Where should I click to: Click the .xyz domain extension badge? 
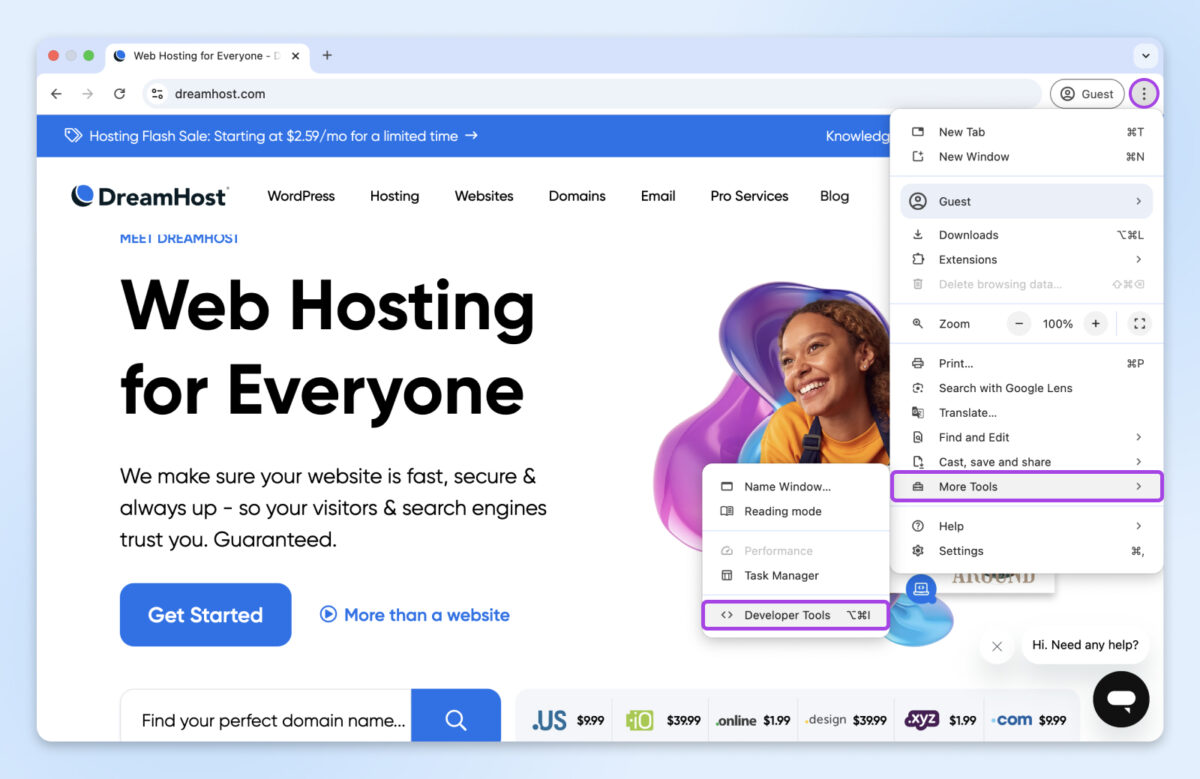point(921,718)
